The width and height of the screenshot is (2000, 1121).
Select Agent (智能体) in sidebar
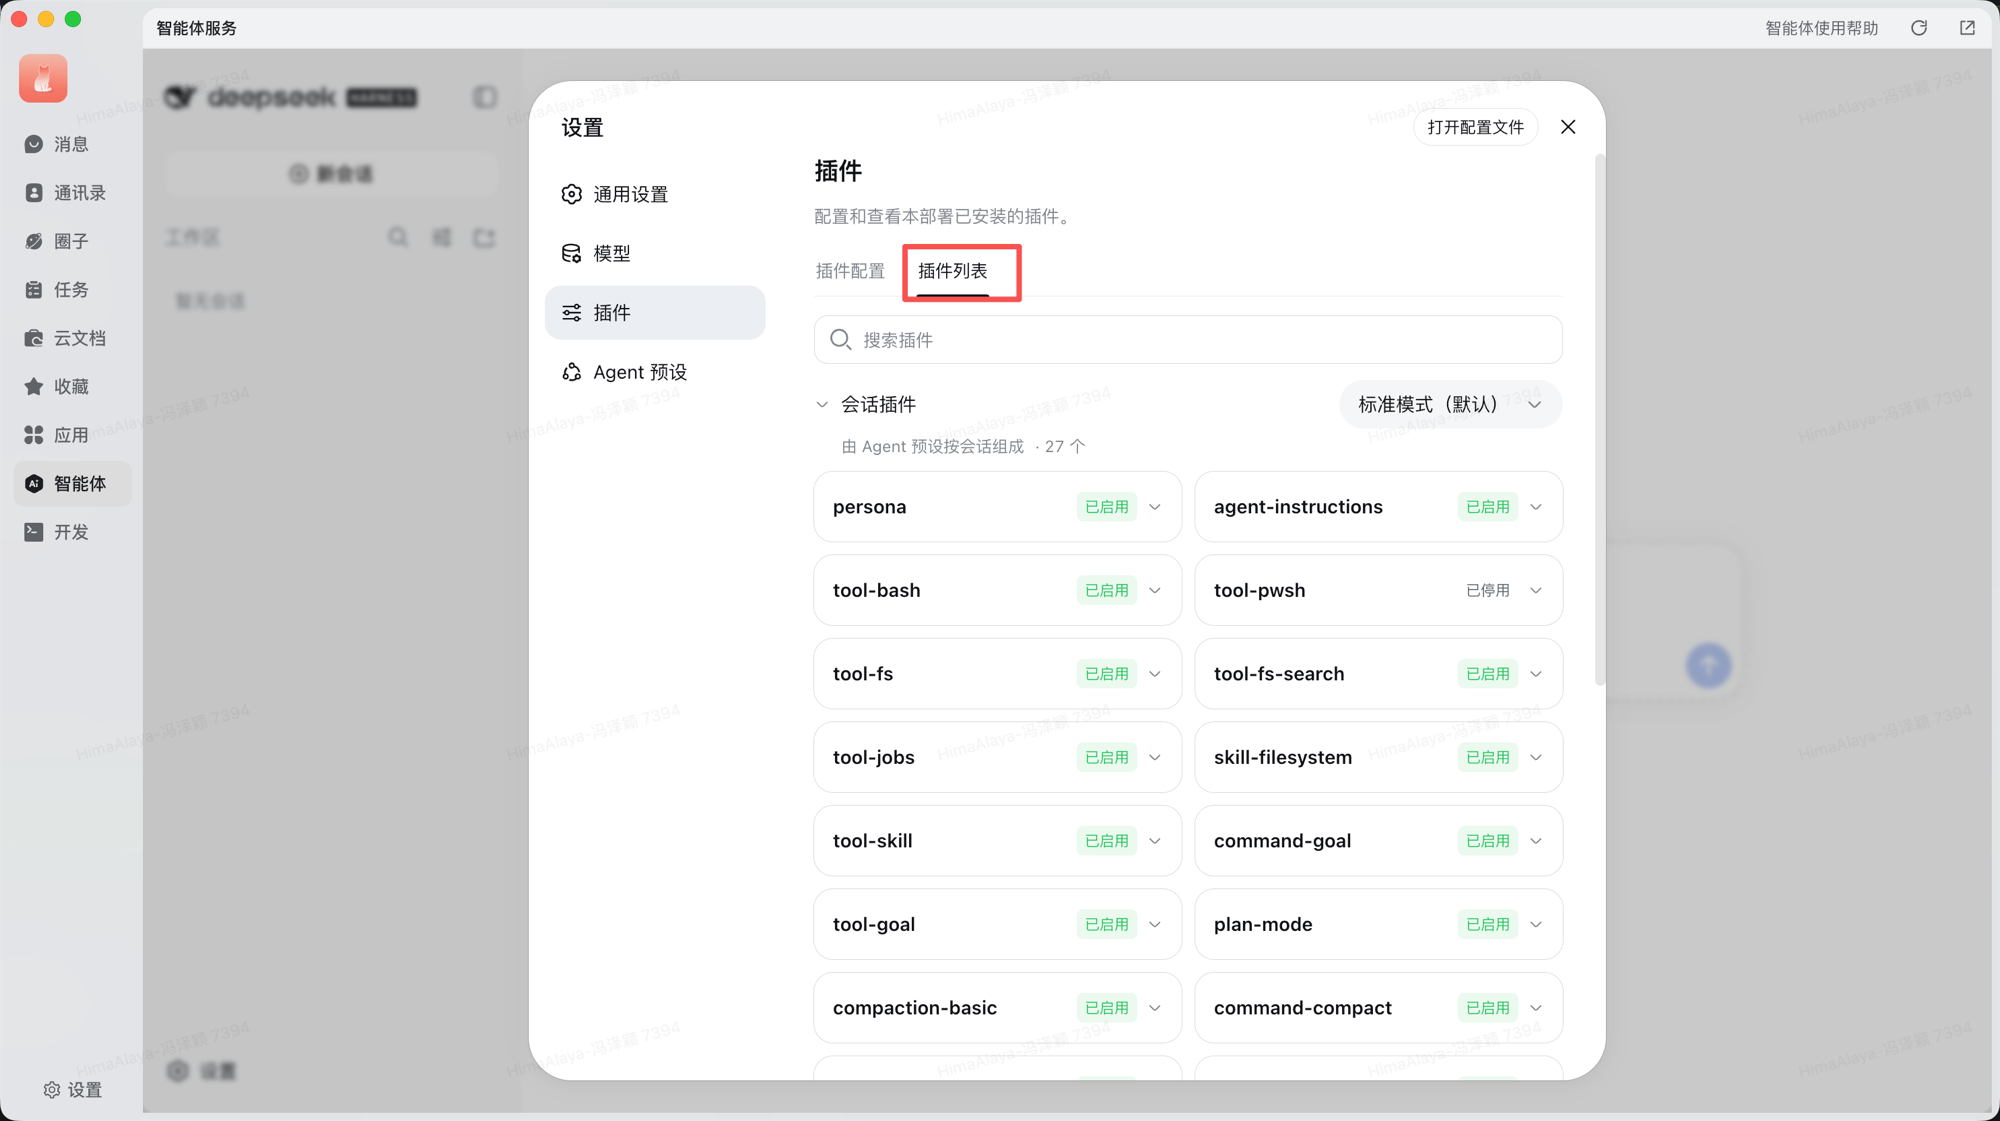71,483
